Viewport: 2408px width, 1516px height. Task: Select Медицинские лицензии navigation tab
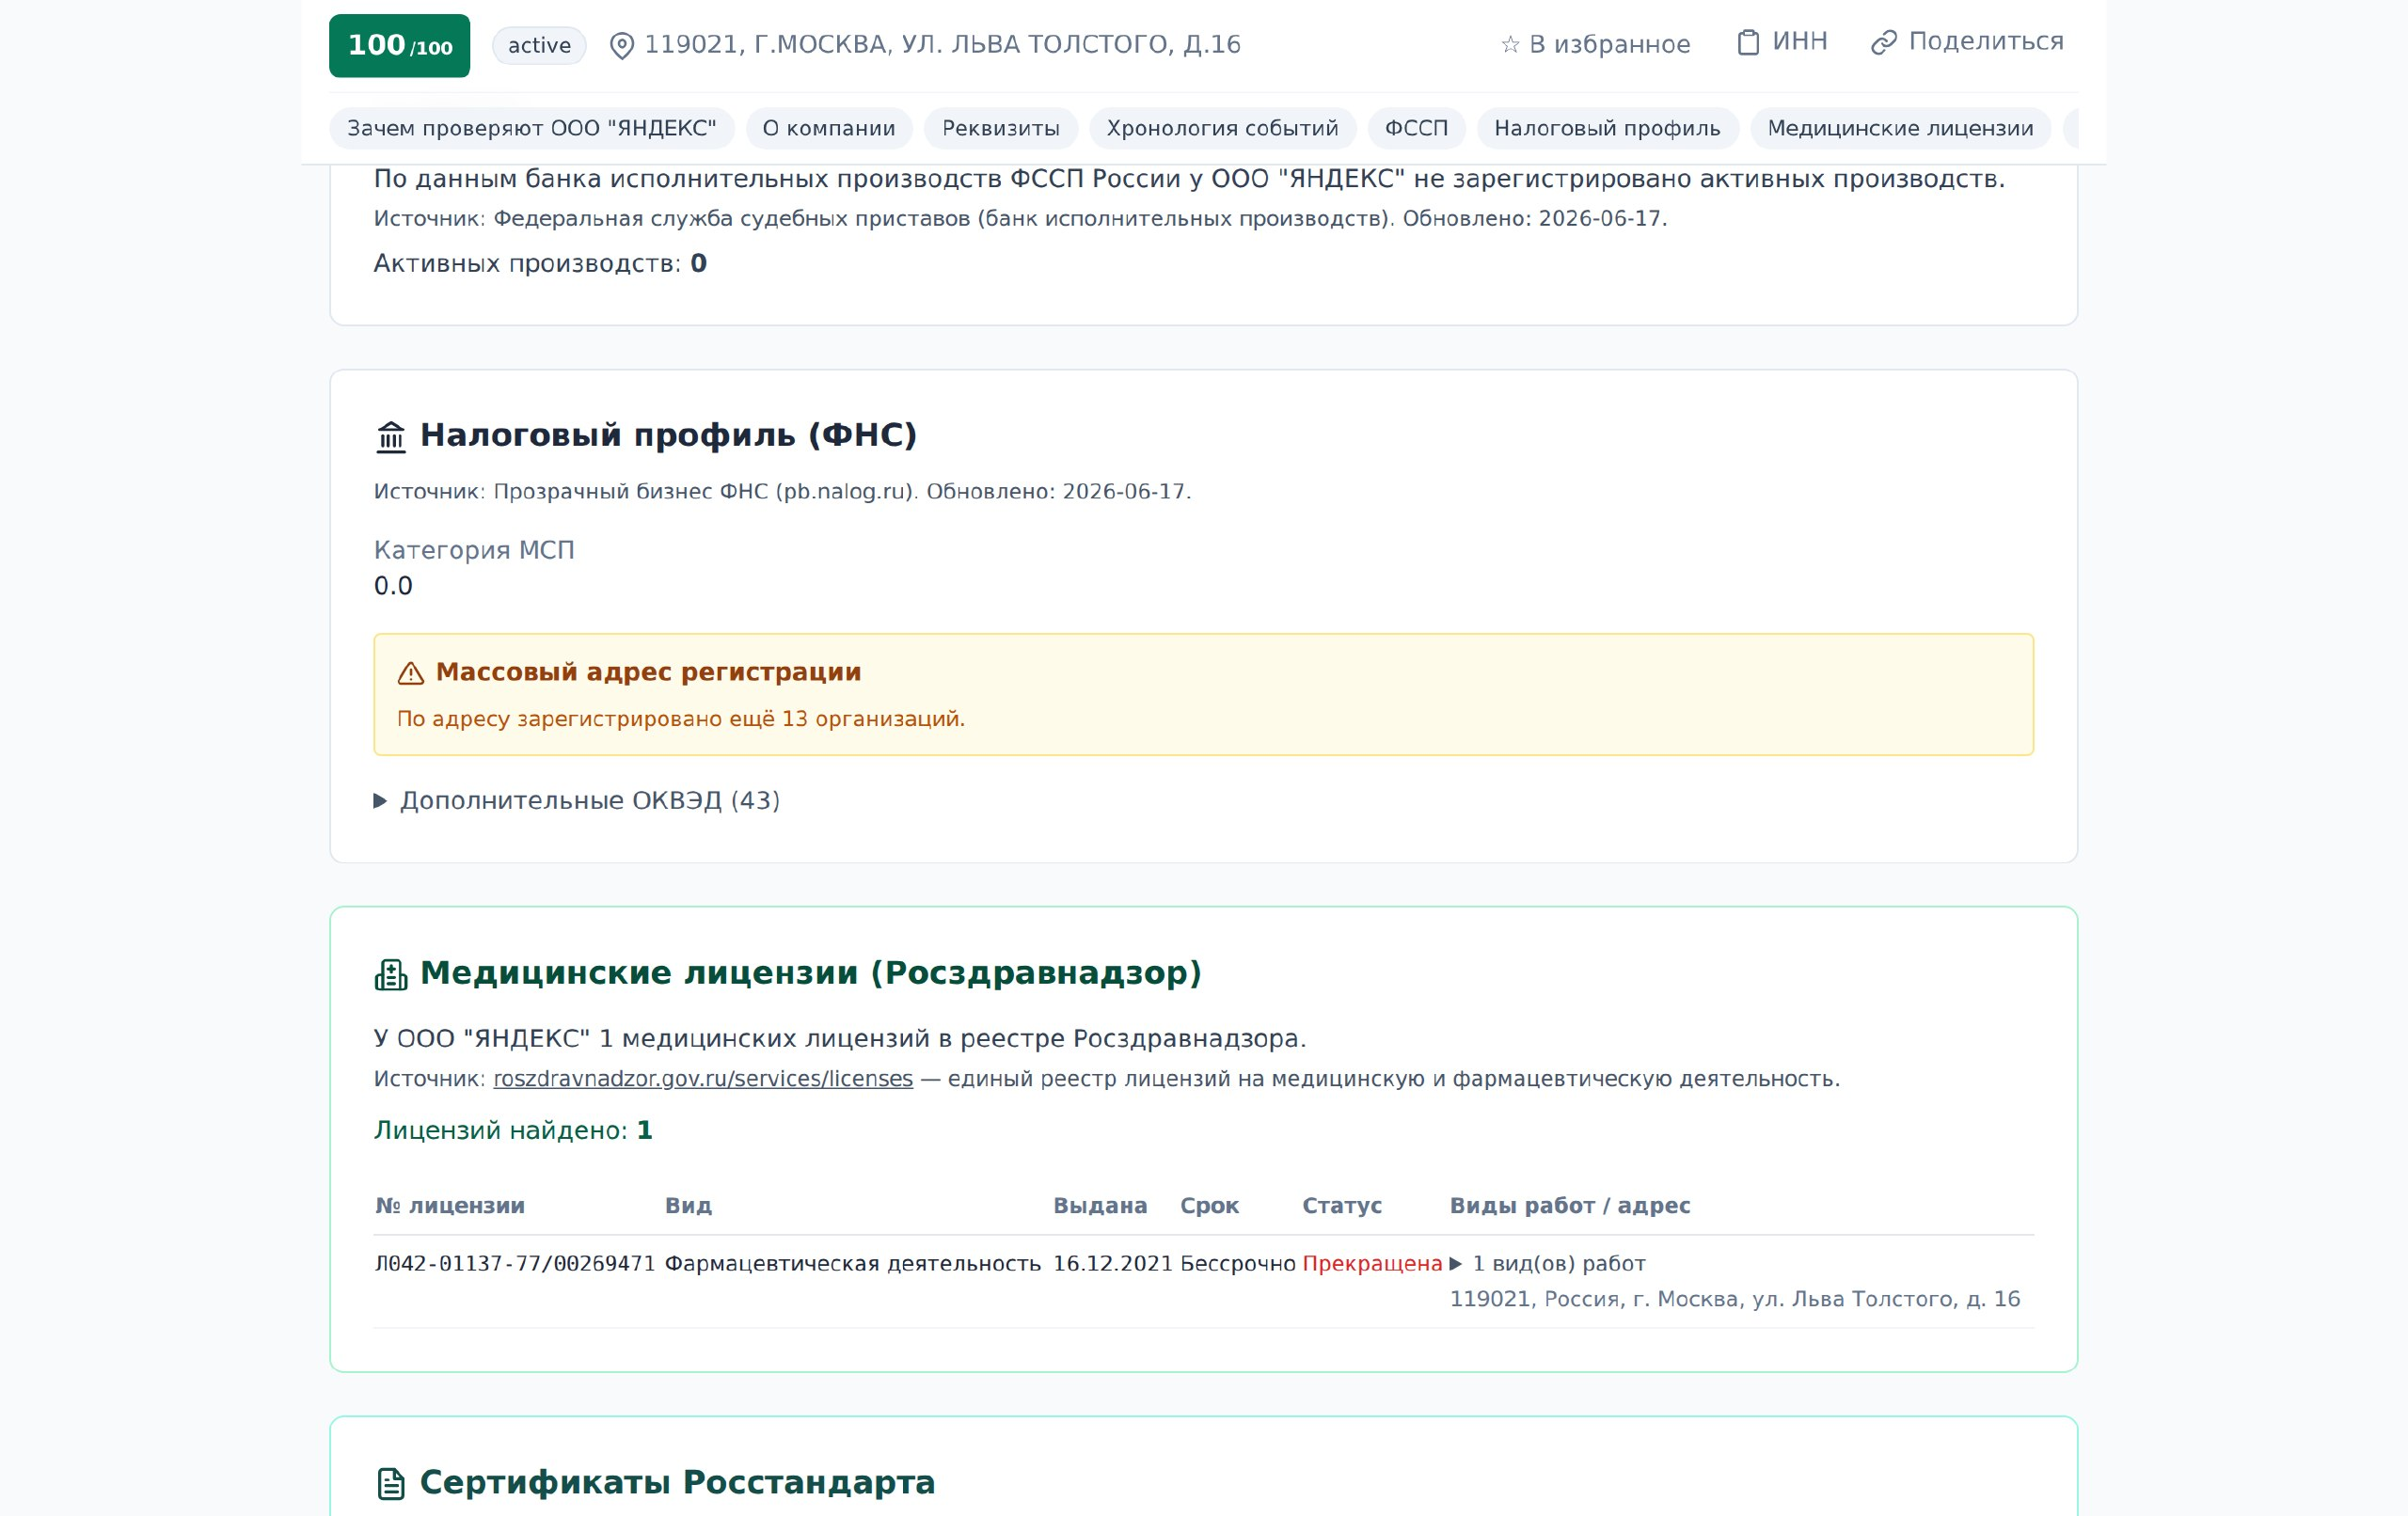click(x=1900, y=128)
